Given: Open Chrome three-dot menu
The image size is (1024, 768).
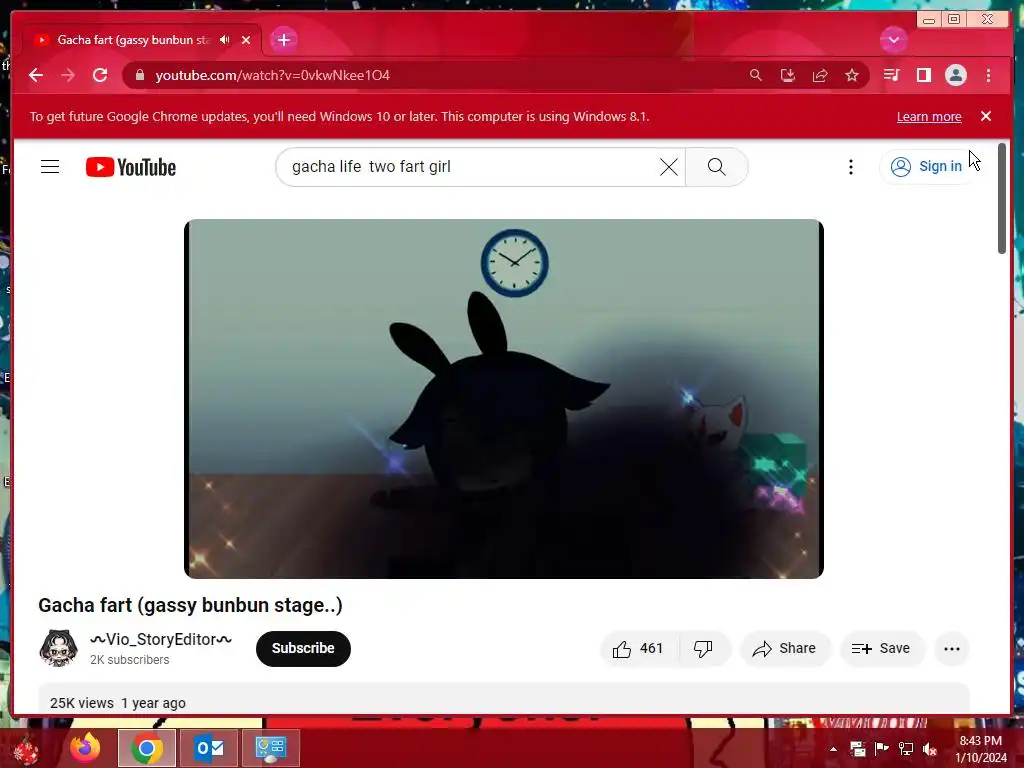Looking at the screenshot, I should (x=988, y=75).
